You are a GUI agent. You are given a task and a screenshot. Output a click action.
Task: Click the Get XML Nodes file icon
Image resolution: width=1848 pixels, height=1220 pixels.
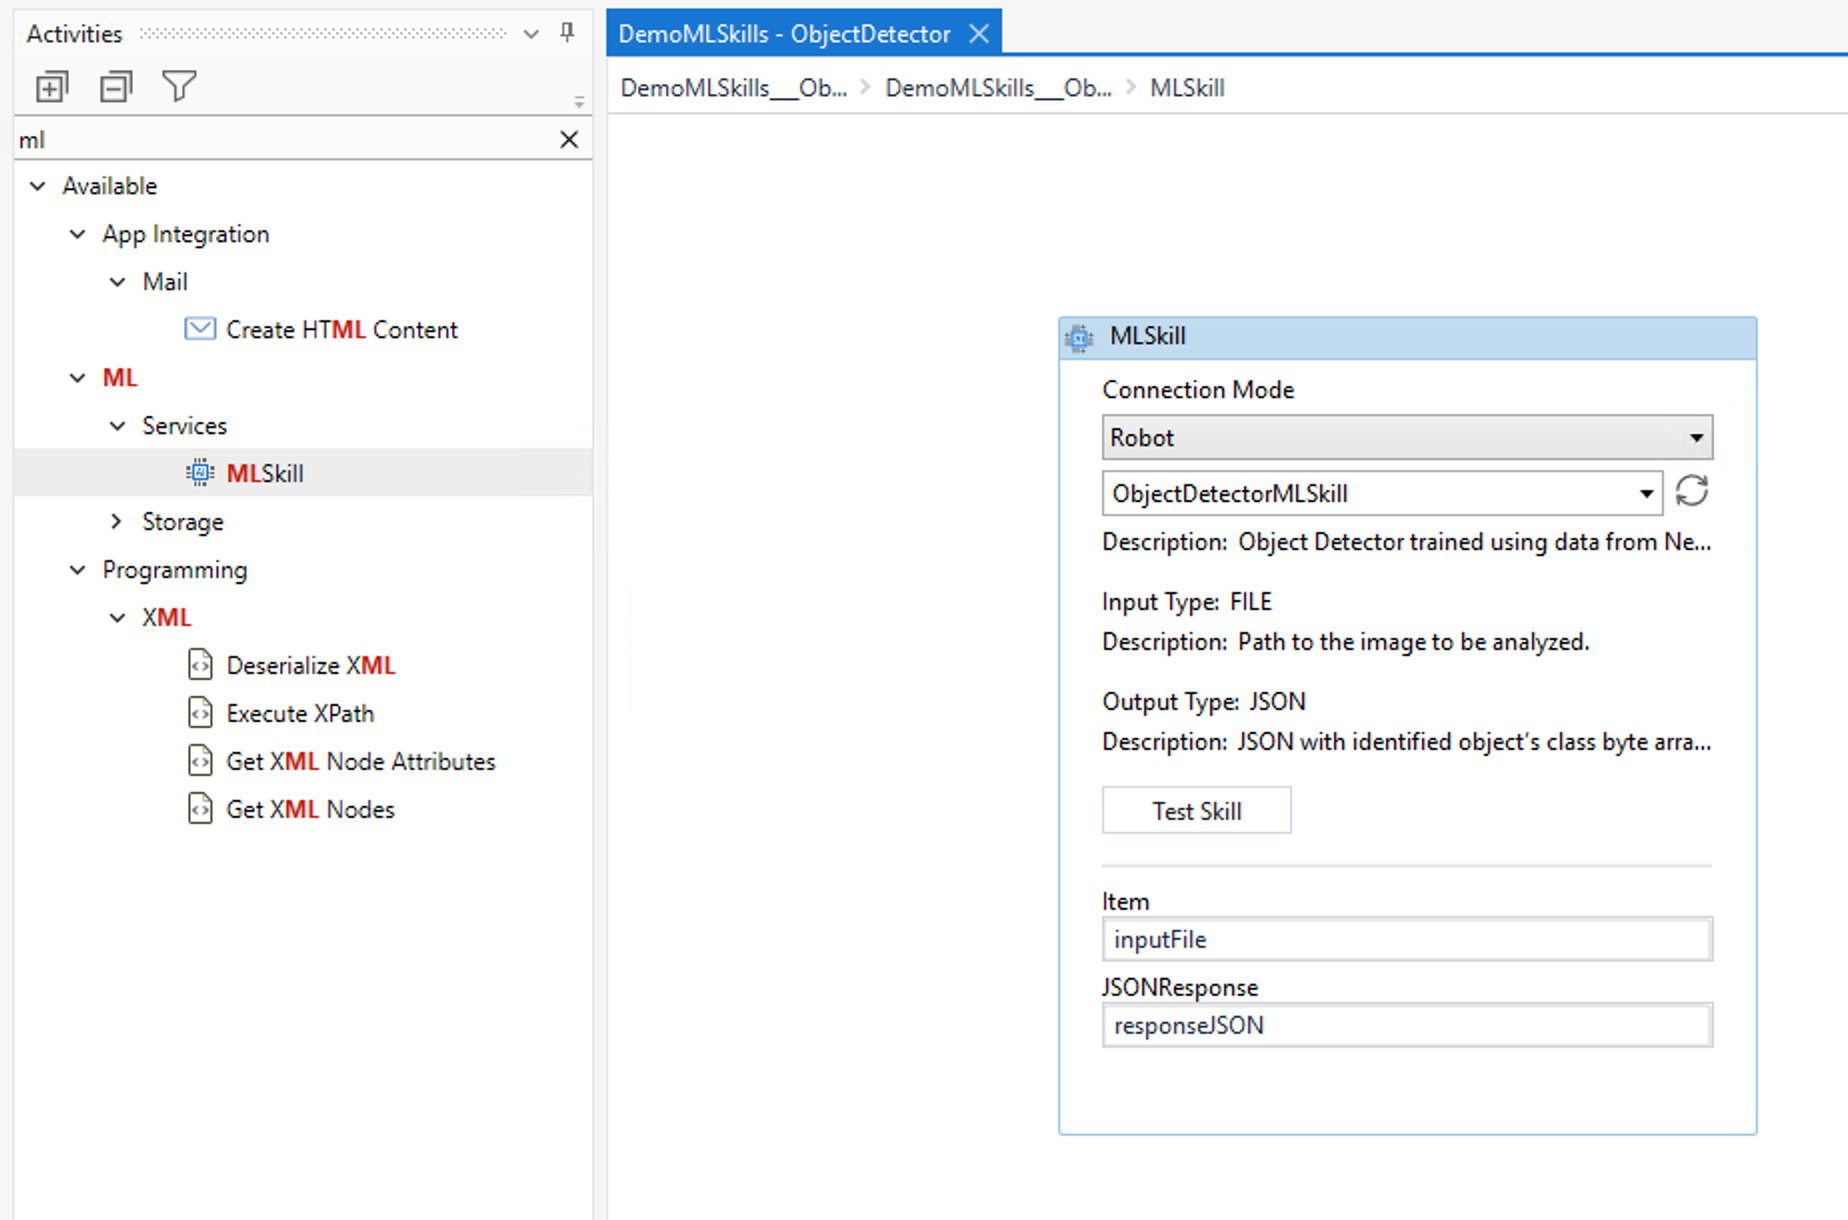click(200, 809)
